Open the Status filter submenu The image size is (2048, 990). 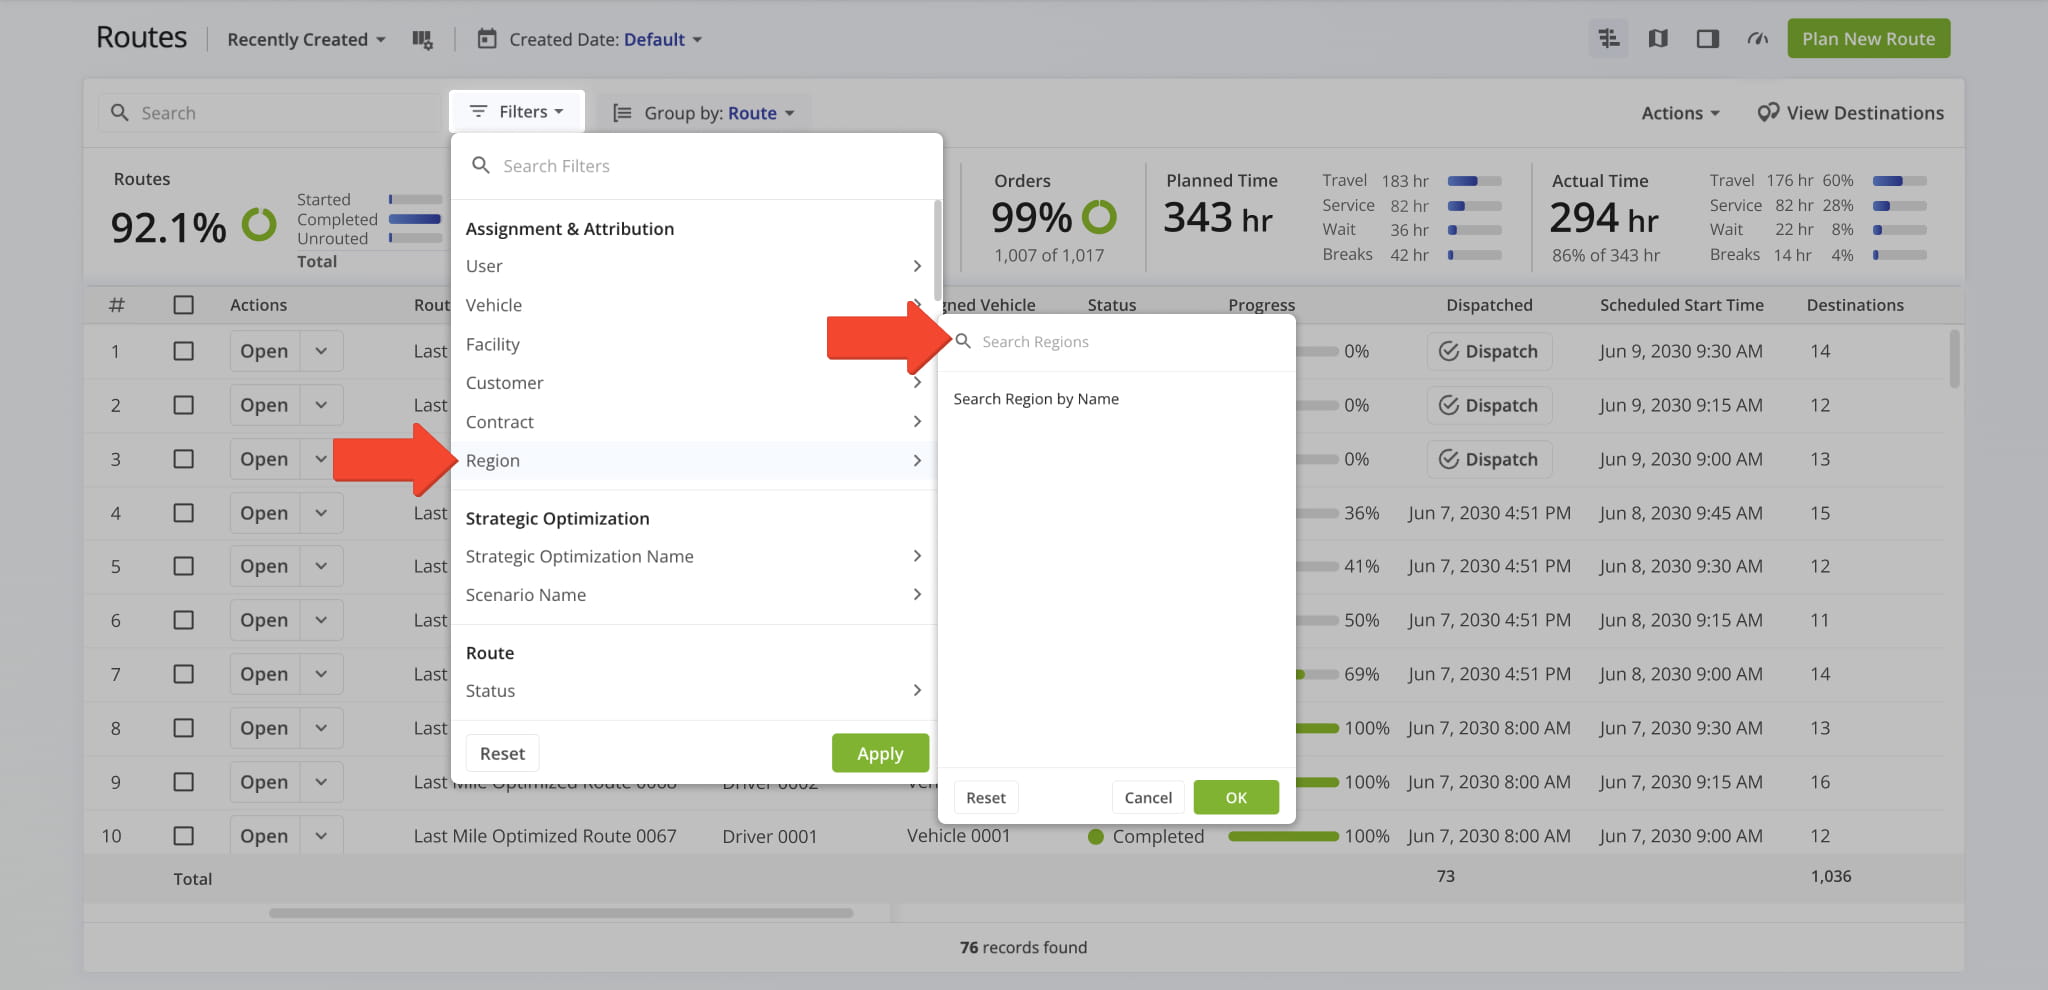click(x=694, y=691)
